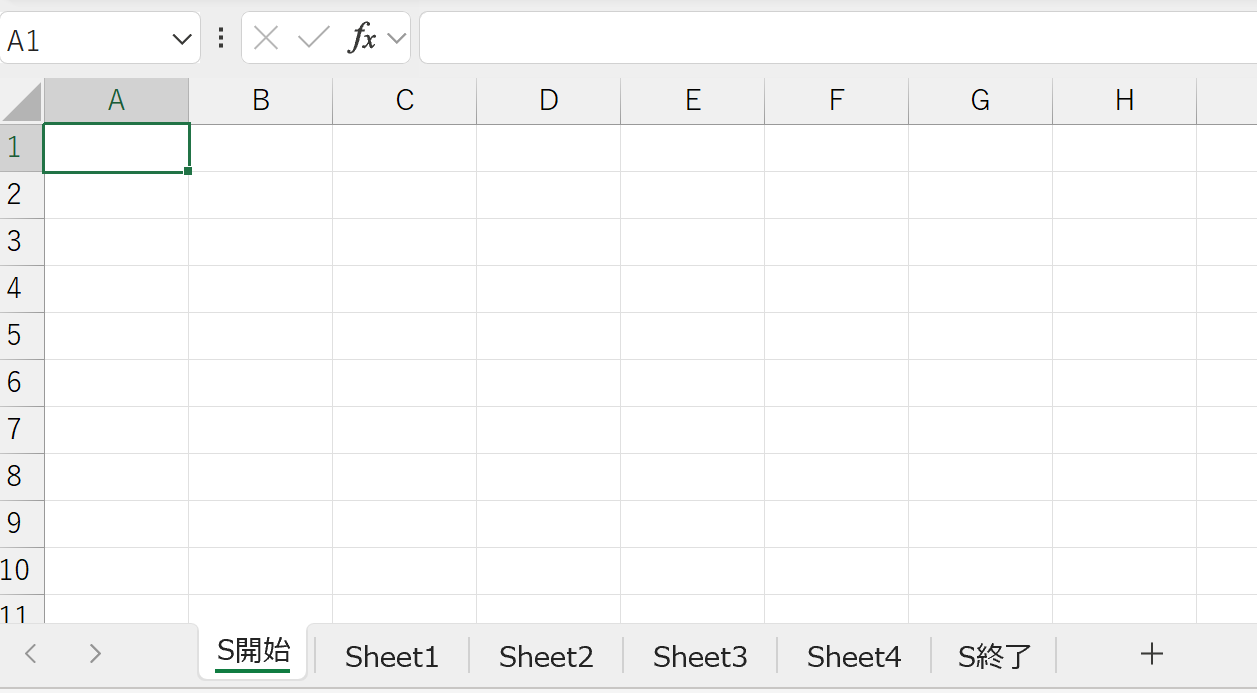Select all cells with corner triangle
1257x693 pixels.
pos(22,101)
